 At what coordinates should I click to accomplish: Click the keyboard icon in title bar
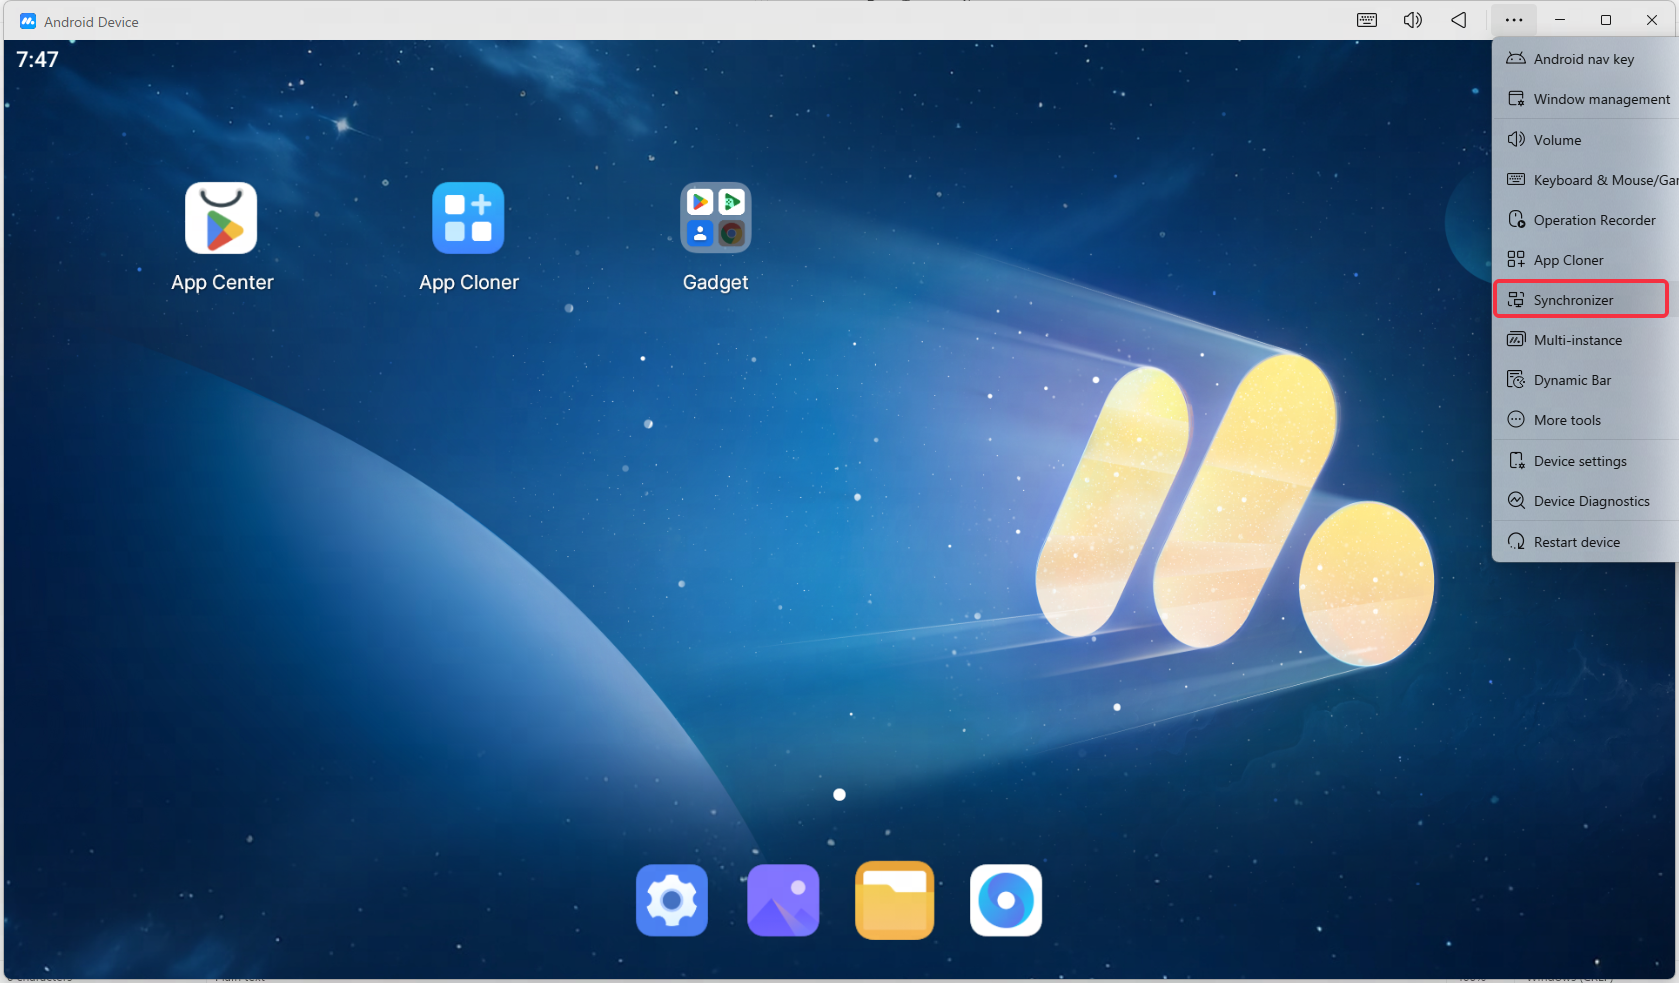(1367, 20)
